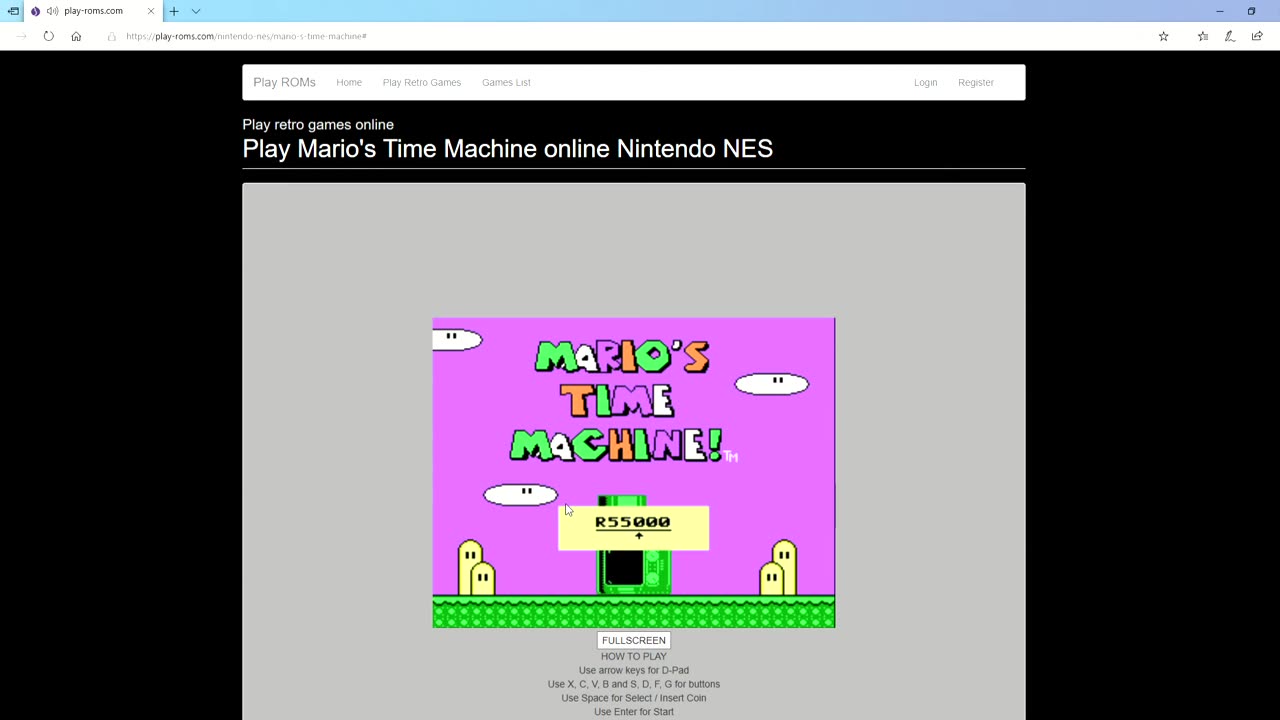
Task: Click the HOW TO PLAY text
Action: click(634, 656)
